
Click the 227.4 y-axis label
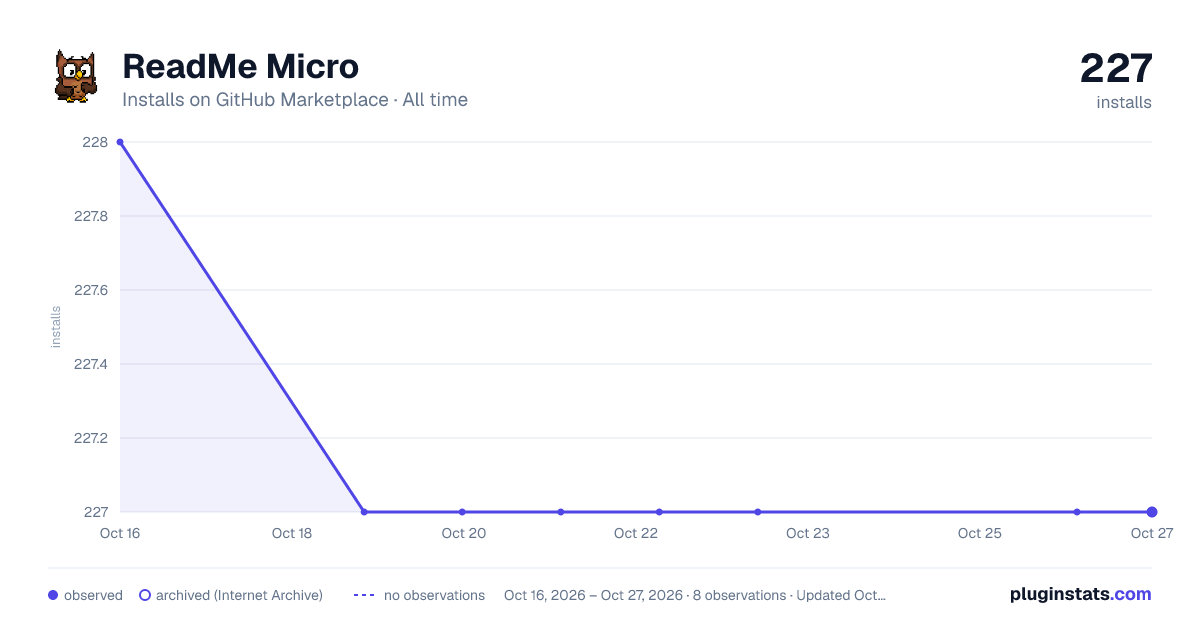(x=91, y=364)
